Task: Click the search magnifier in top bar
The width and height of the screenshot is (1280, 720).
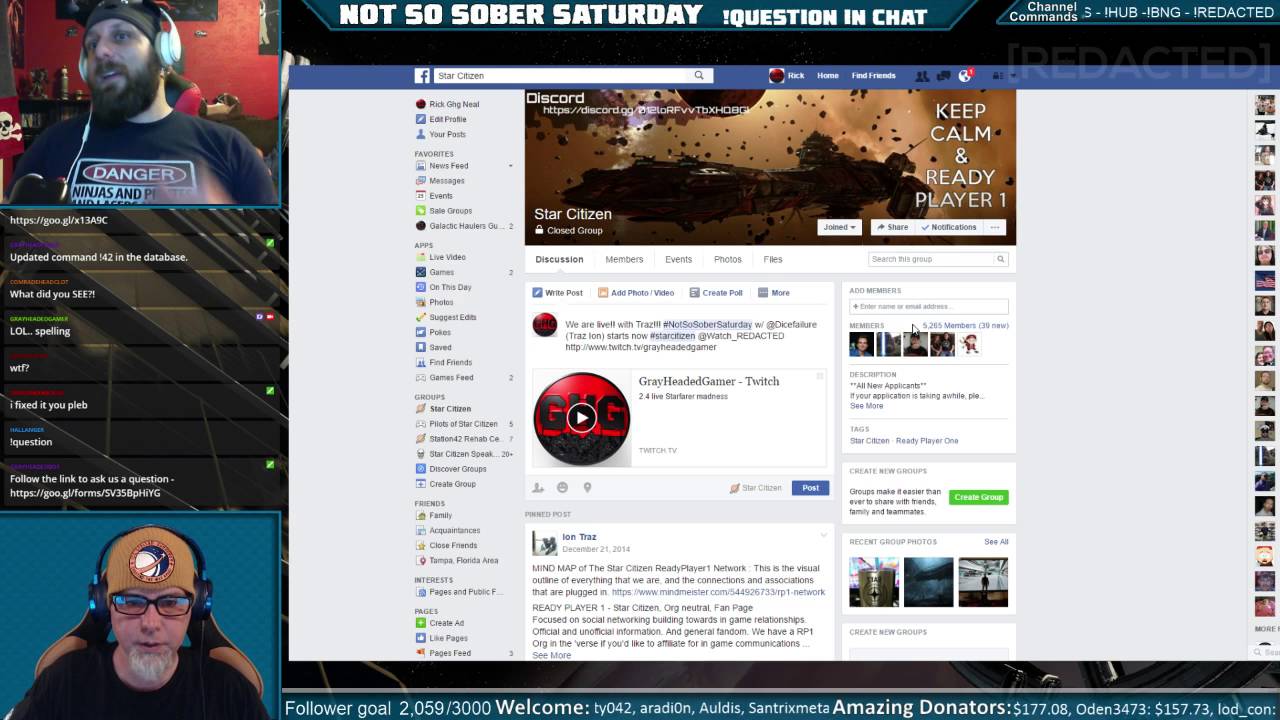Action: coord(699,76)
